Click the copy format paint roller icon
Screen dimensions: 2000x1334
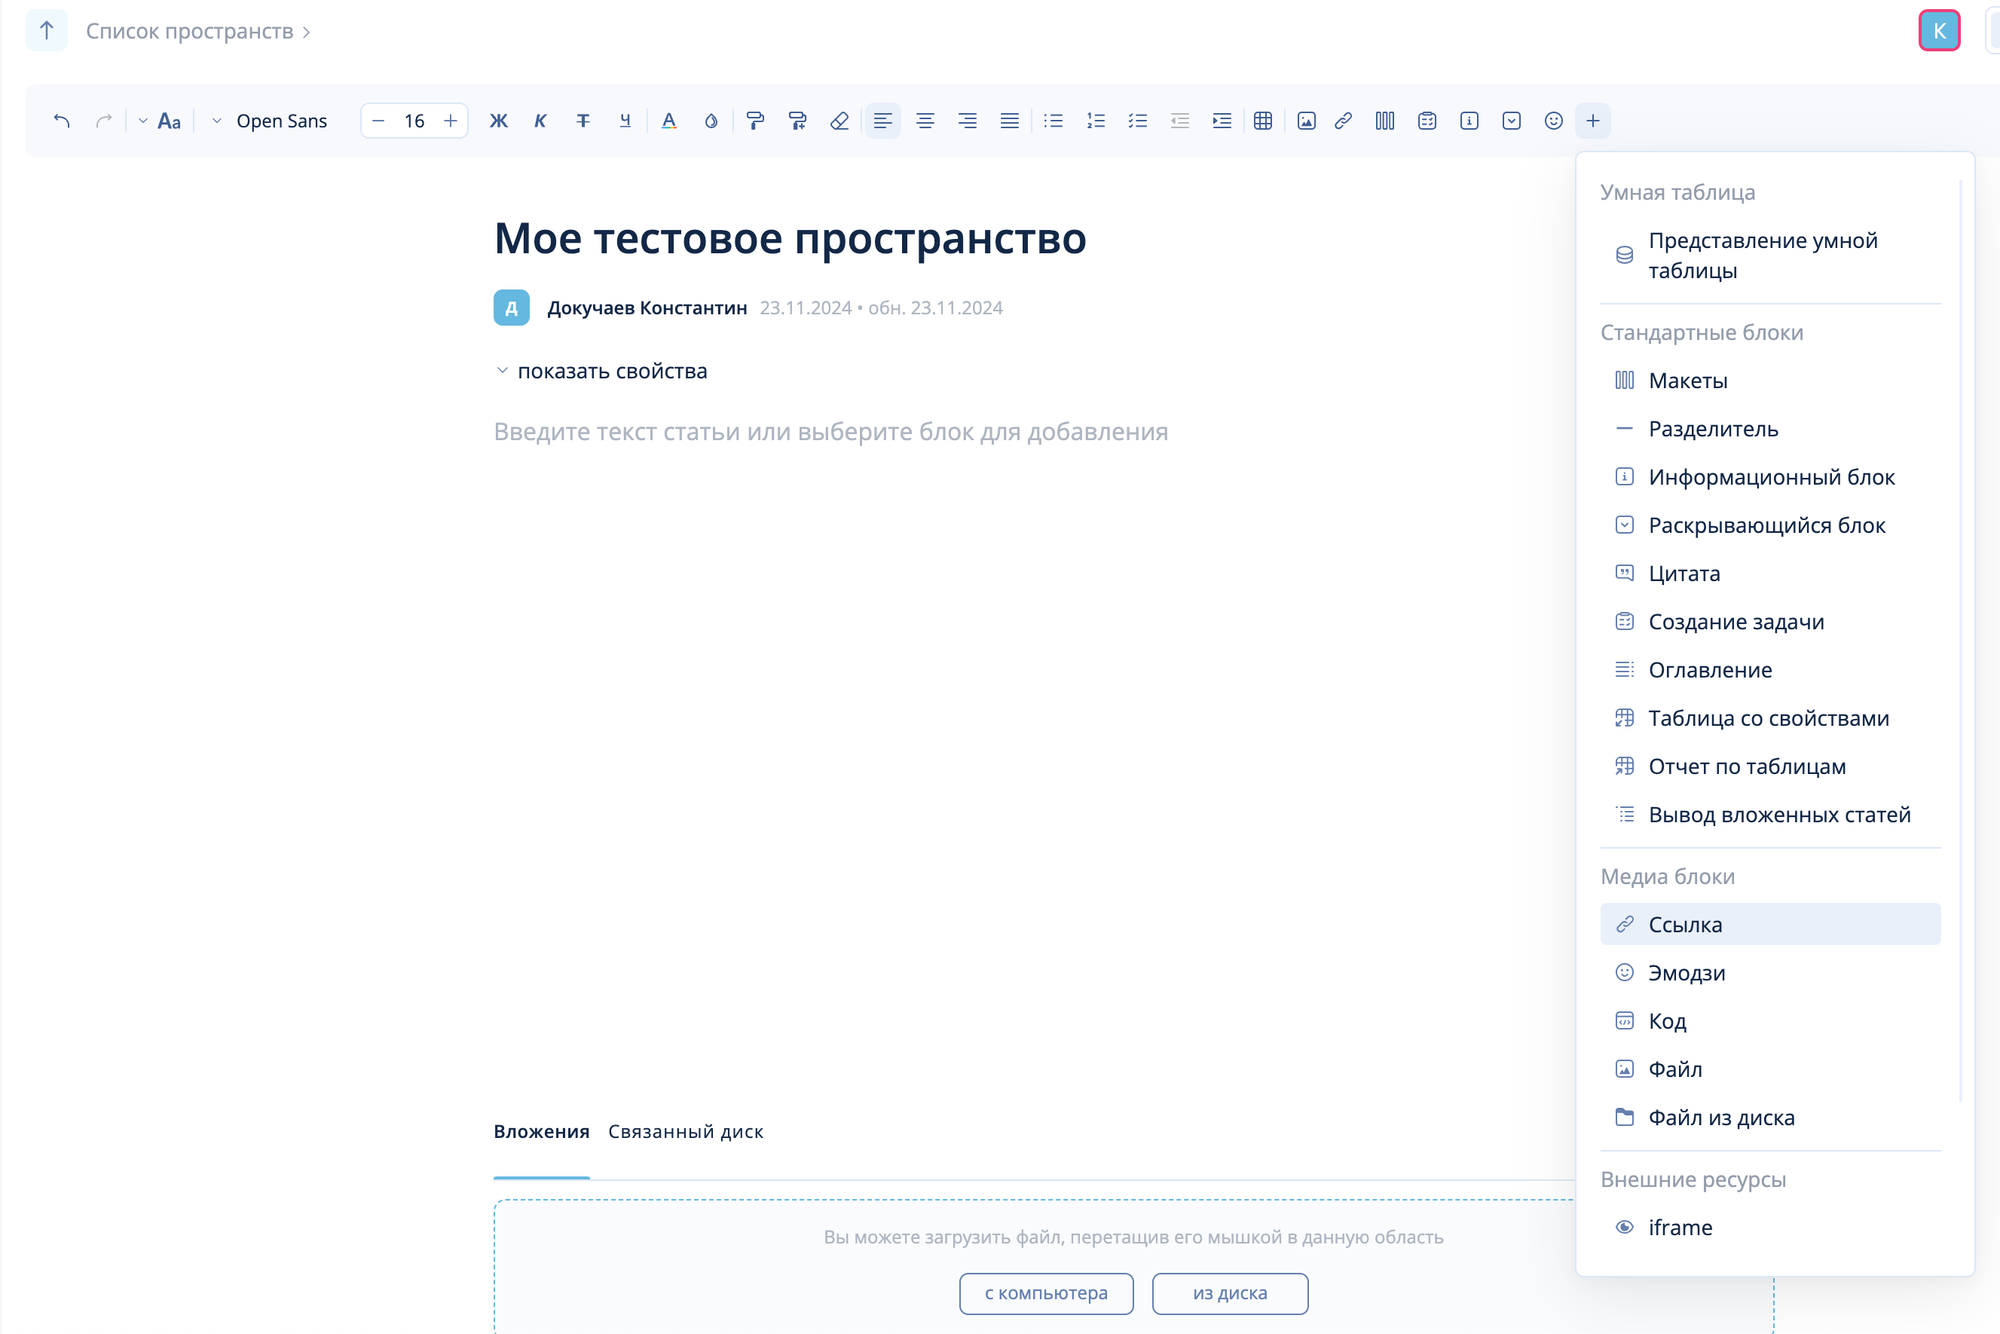(755, 121)
